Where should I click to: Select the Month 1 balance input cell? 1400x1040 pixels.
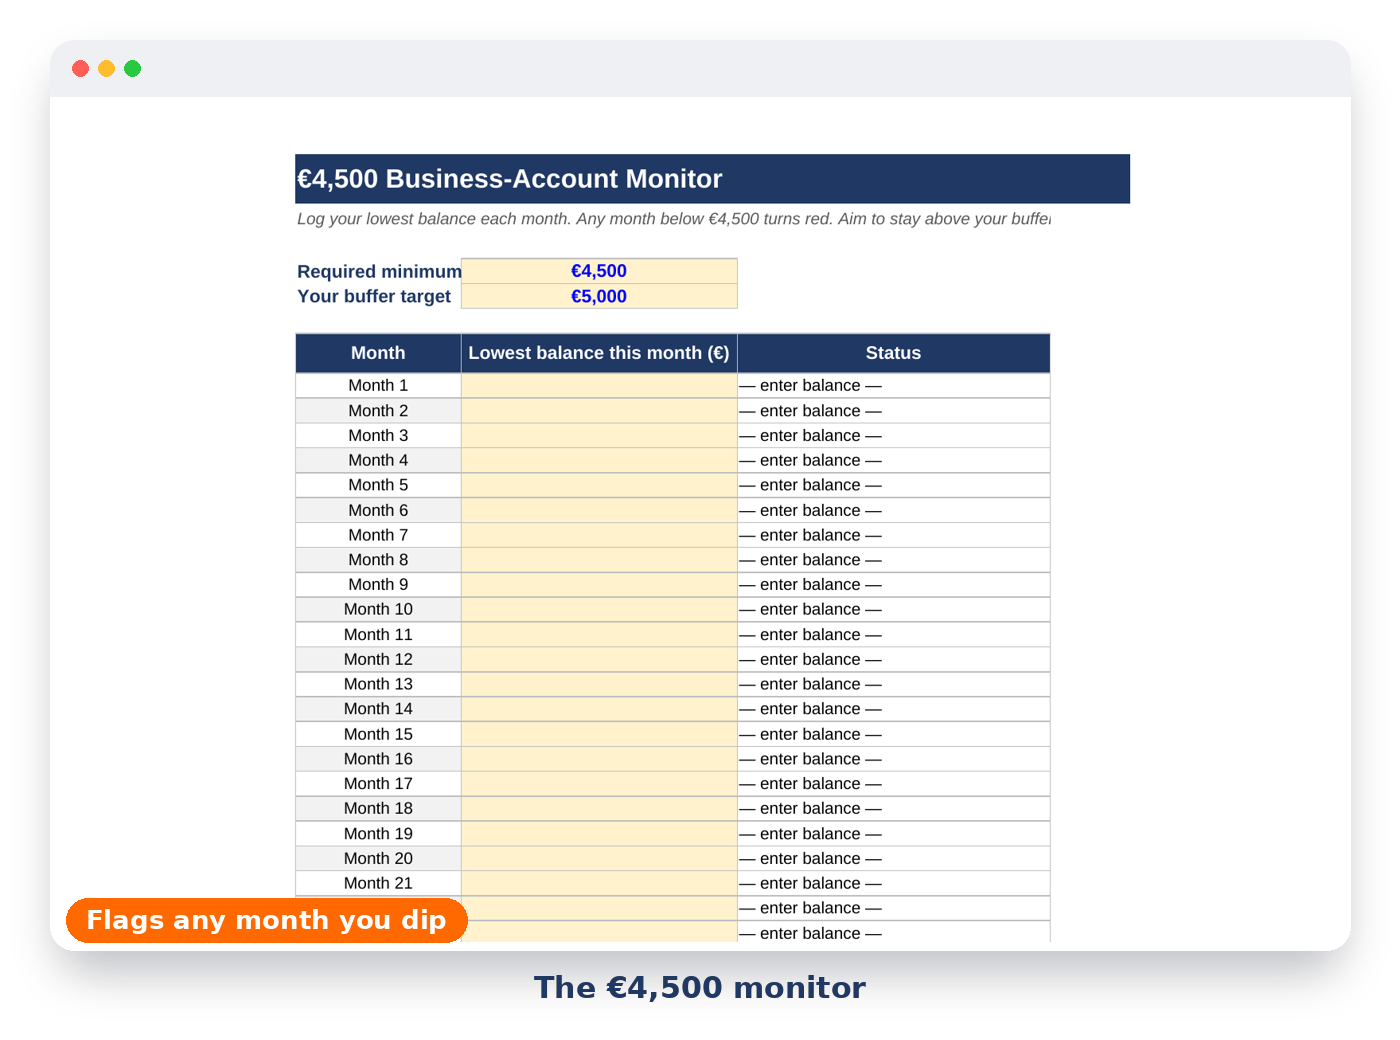point(599,386)
